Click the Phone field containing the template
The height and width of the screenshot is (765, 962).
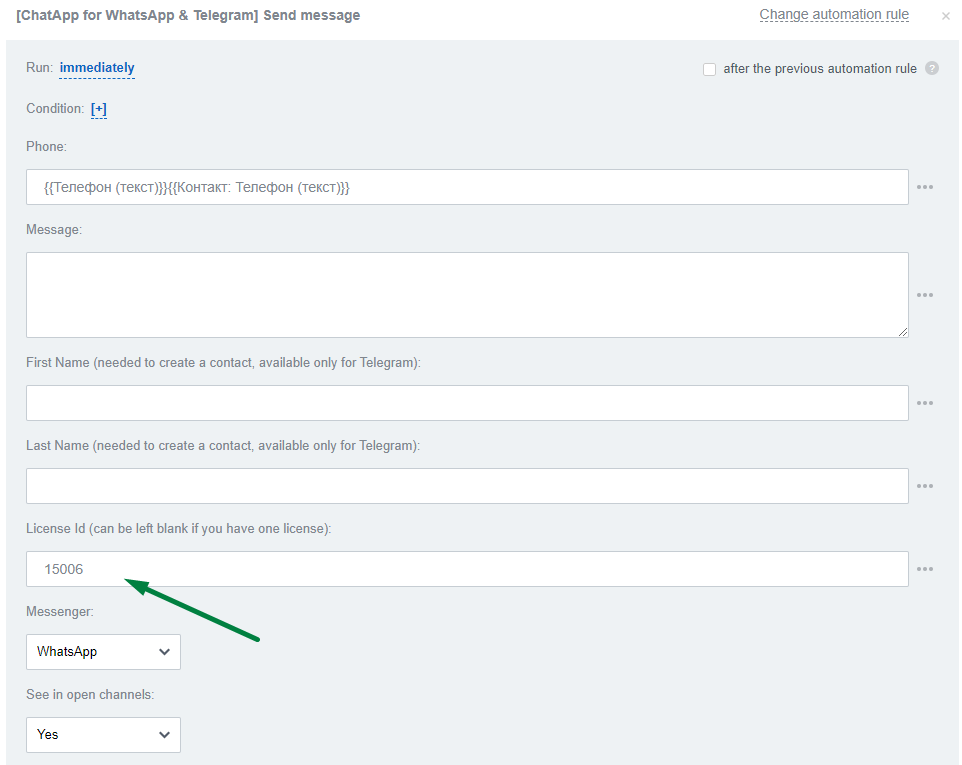click(x=466, y=187)
